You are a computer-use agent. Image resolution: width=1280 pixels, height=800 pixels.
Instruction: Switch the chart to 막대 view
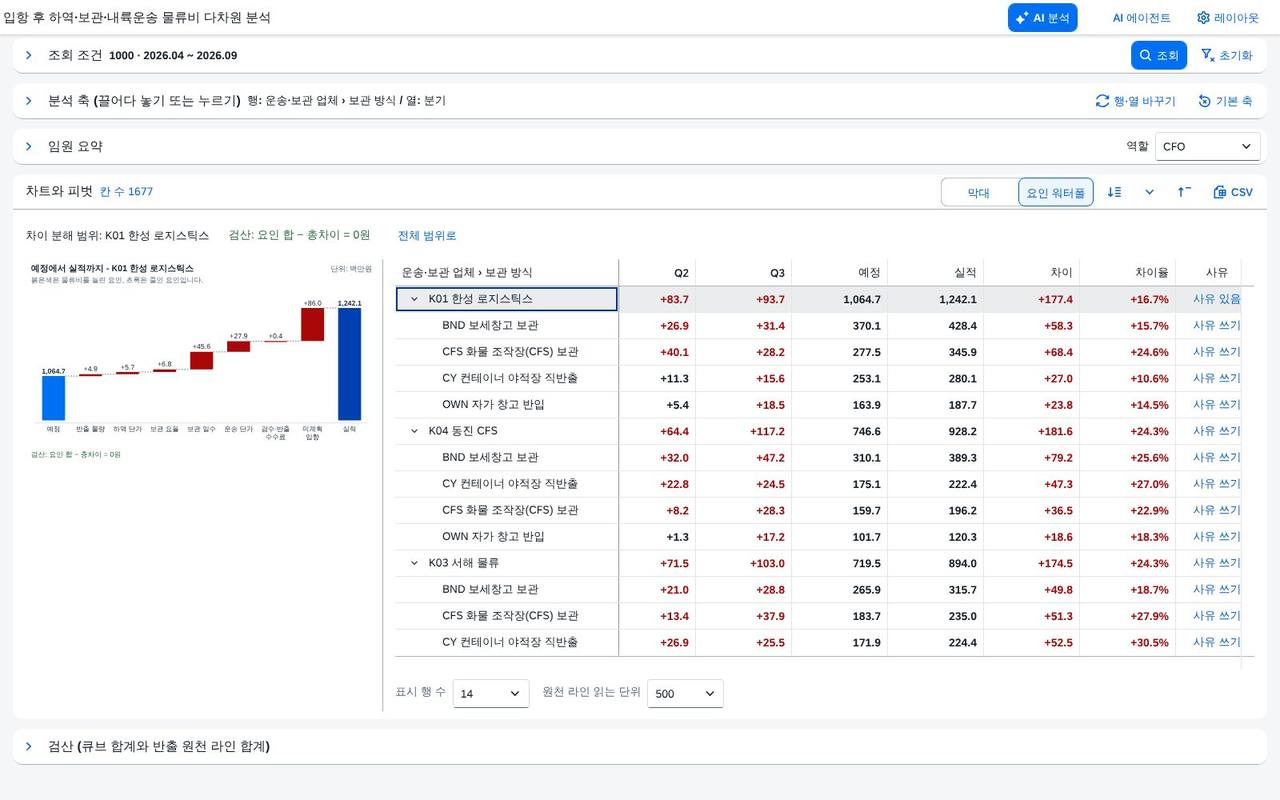click(979, 192)
